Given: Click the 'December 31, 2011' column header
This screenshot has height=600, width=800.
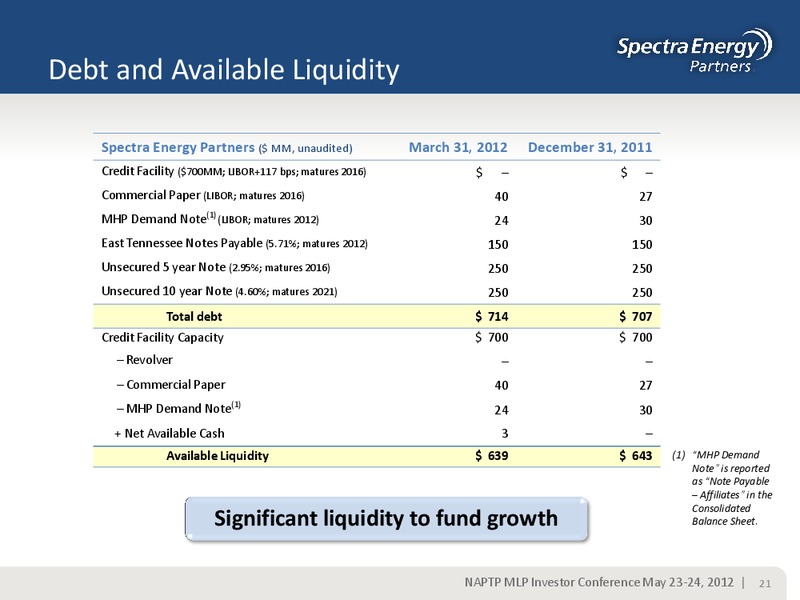Looking at the screenshot, I should 590,147.
